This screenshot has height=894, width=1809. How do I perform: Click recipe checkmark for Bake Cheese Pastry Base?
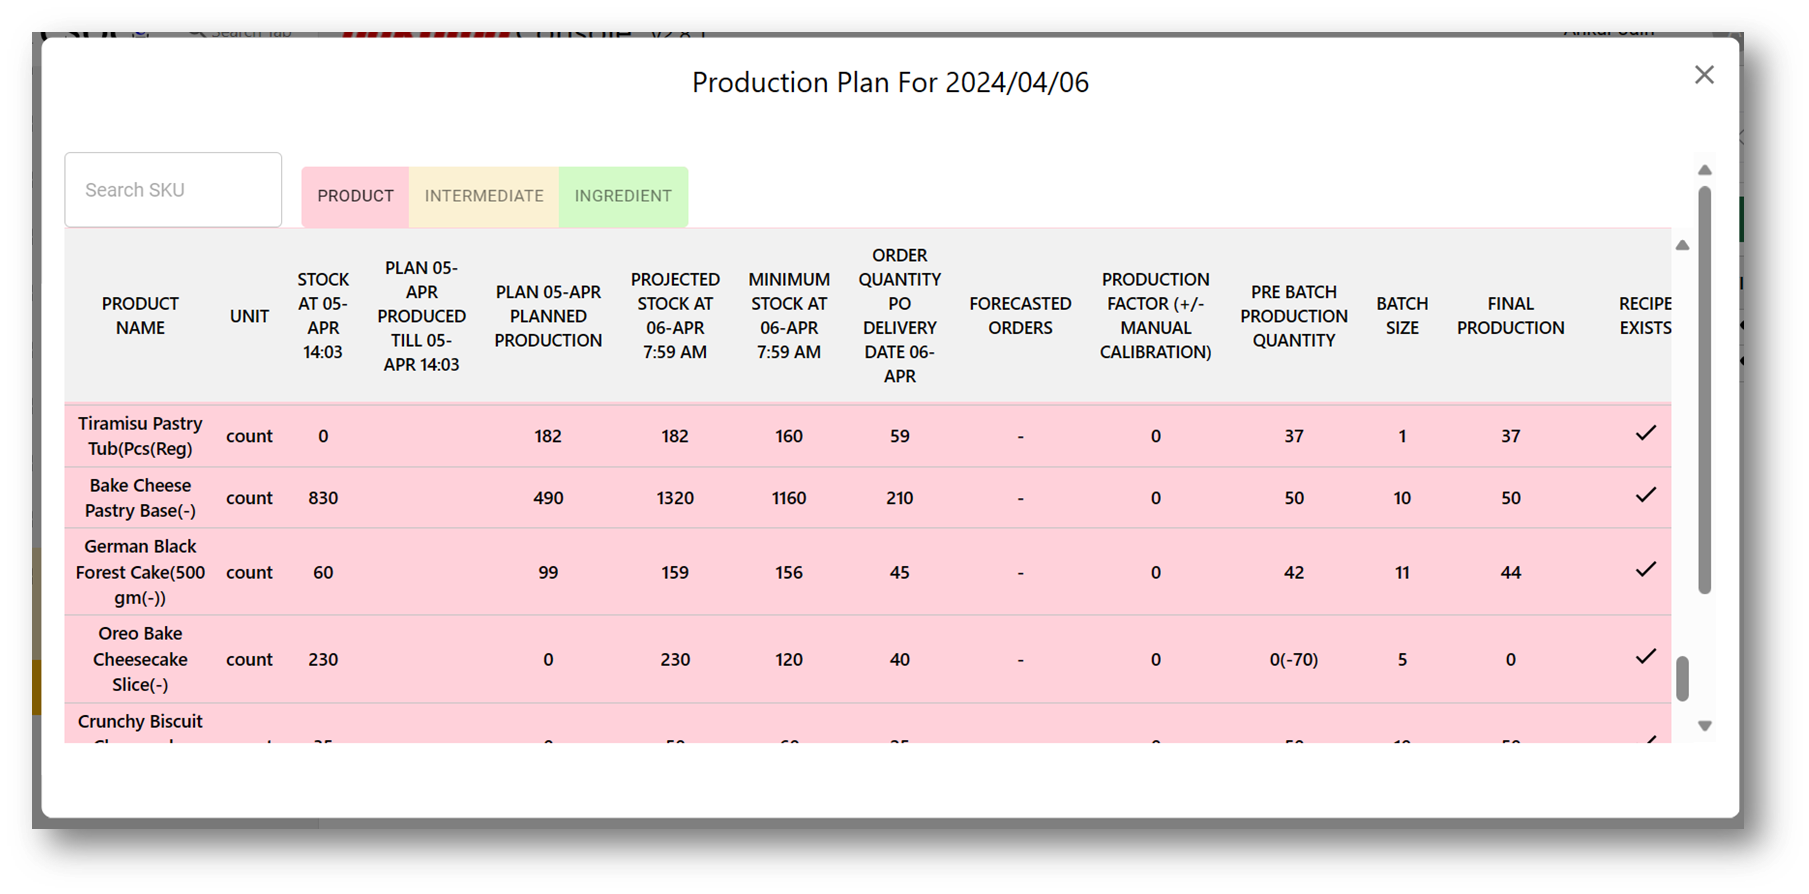pos(1645,496)
